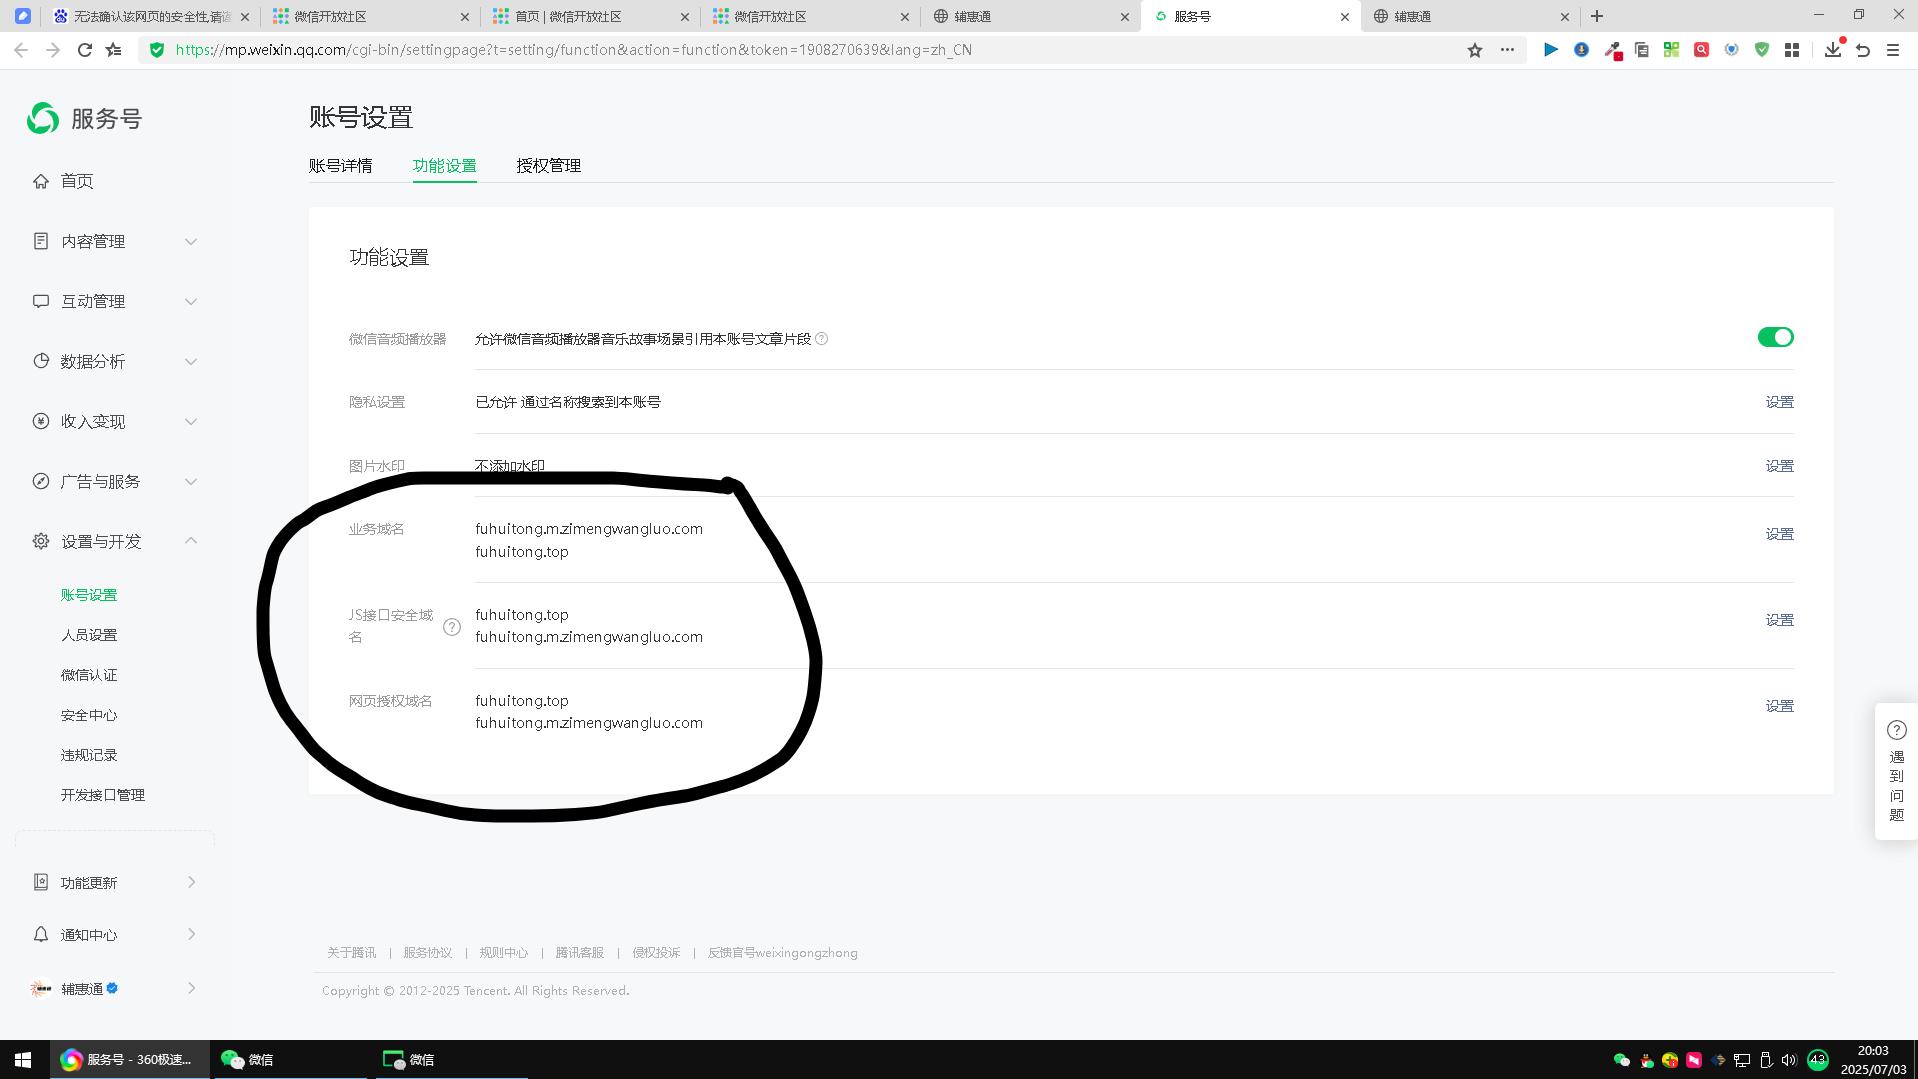Switch to first 微信开放社区 browser tab
The width and height of the screenshot is (1918, 1079).
370,17
